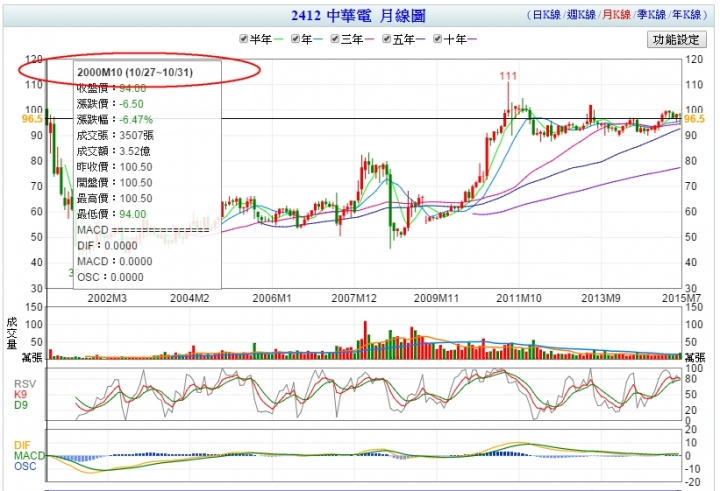Screen dimensions: 720x491
Task: Click the DIF 0.0000 tooltip row
Action: (x=107, y=246)
